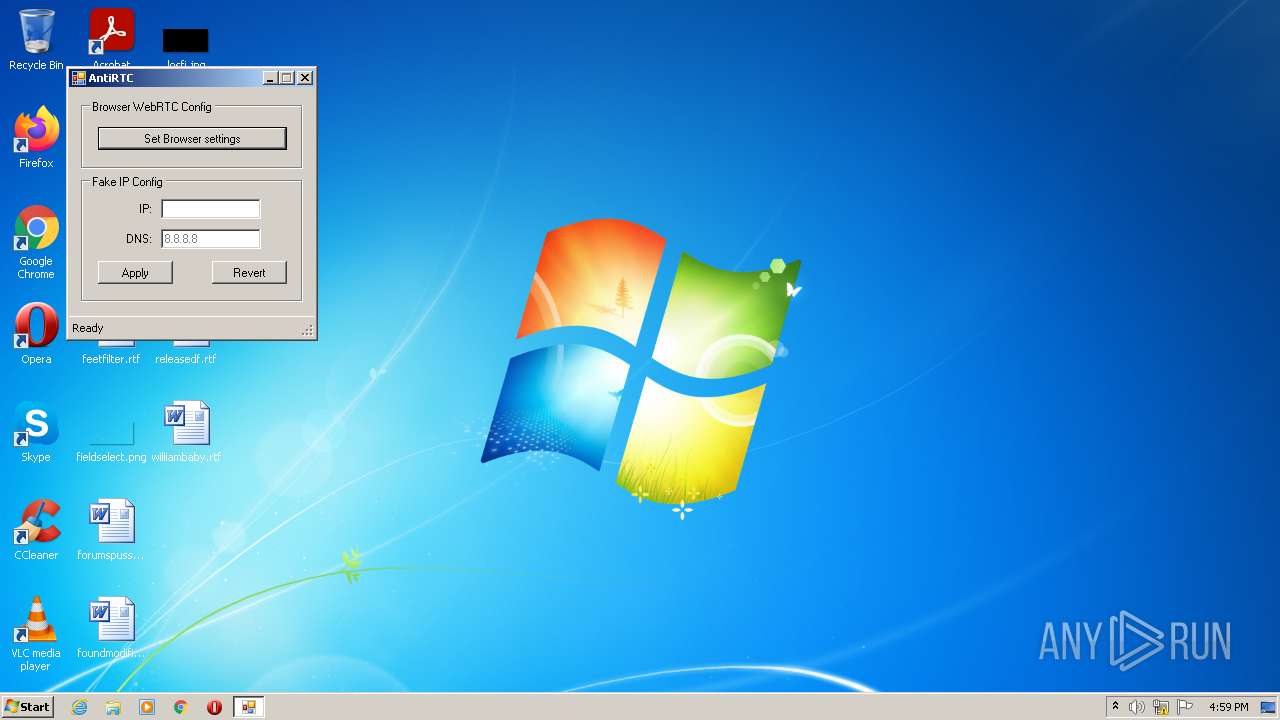The image size is (1280, 720).
Task: Click the 4:59 PM taskbar clock
Action: 1228,707
